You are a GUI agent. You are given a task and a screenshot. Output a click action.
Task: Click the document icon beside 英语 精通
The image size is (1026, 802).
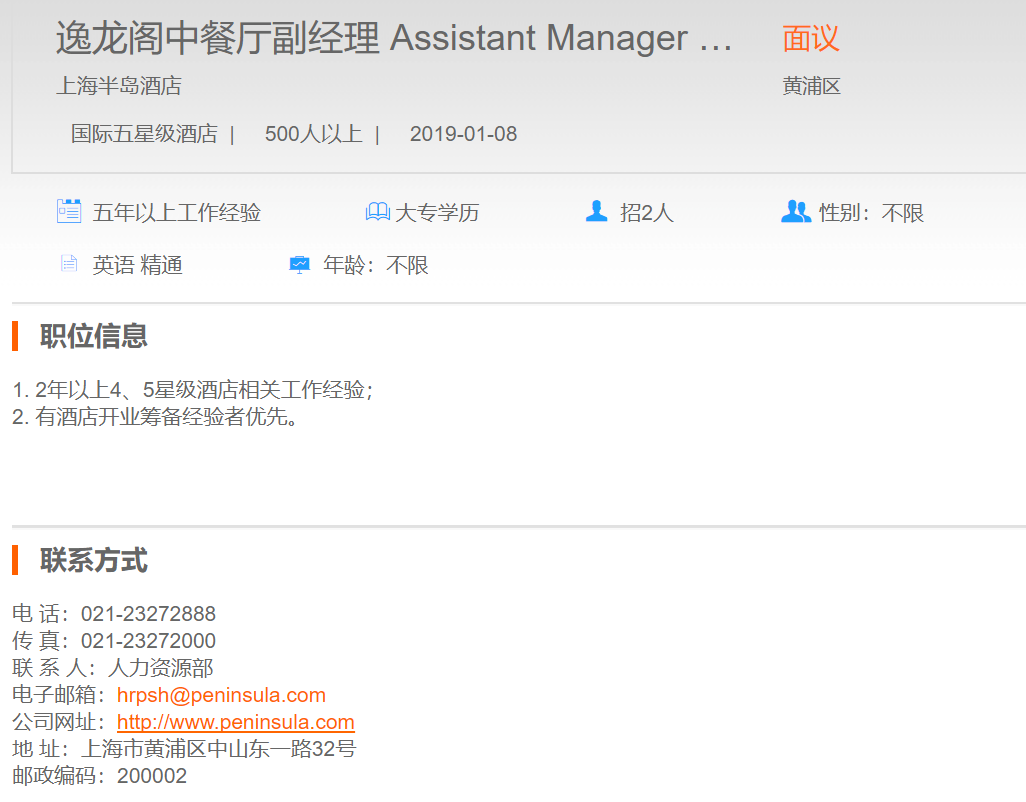coord(69,264)
